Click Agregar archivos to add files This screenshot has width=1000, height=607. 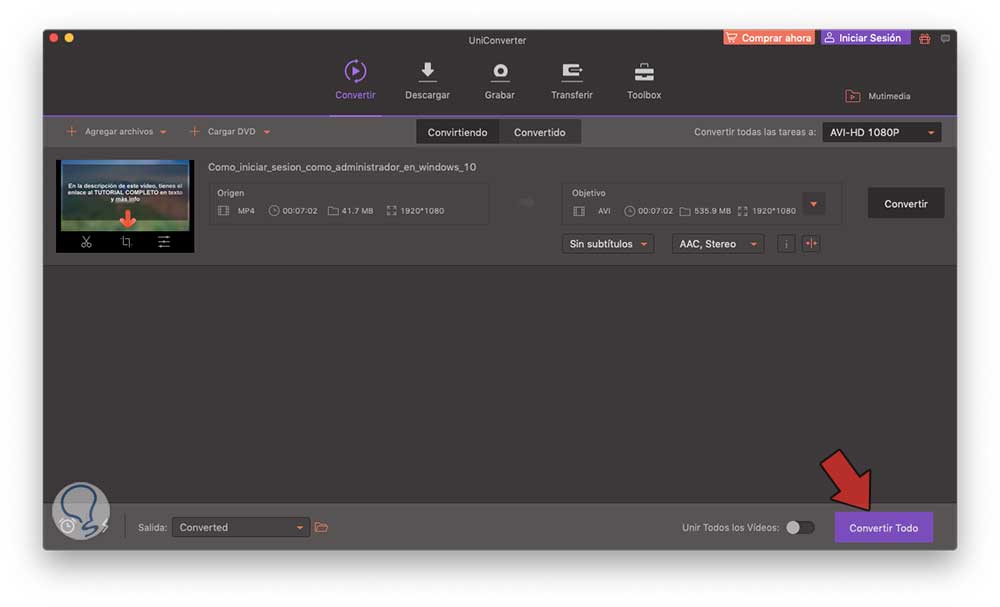pos(110,131)
